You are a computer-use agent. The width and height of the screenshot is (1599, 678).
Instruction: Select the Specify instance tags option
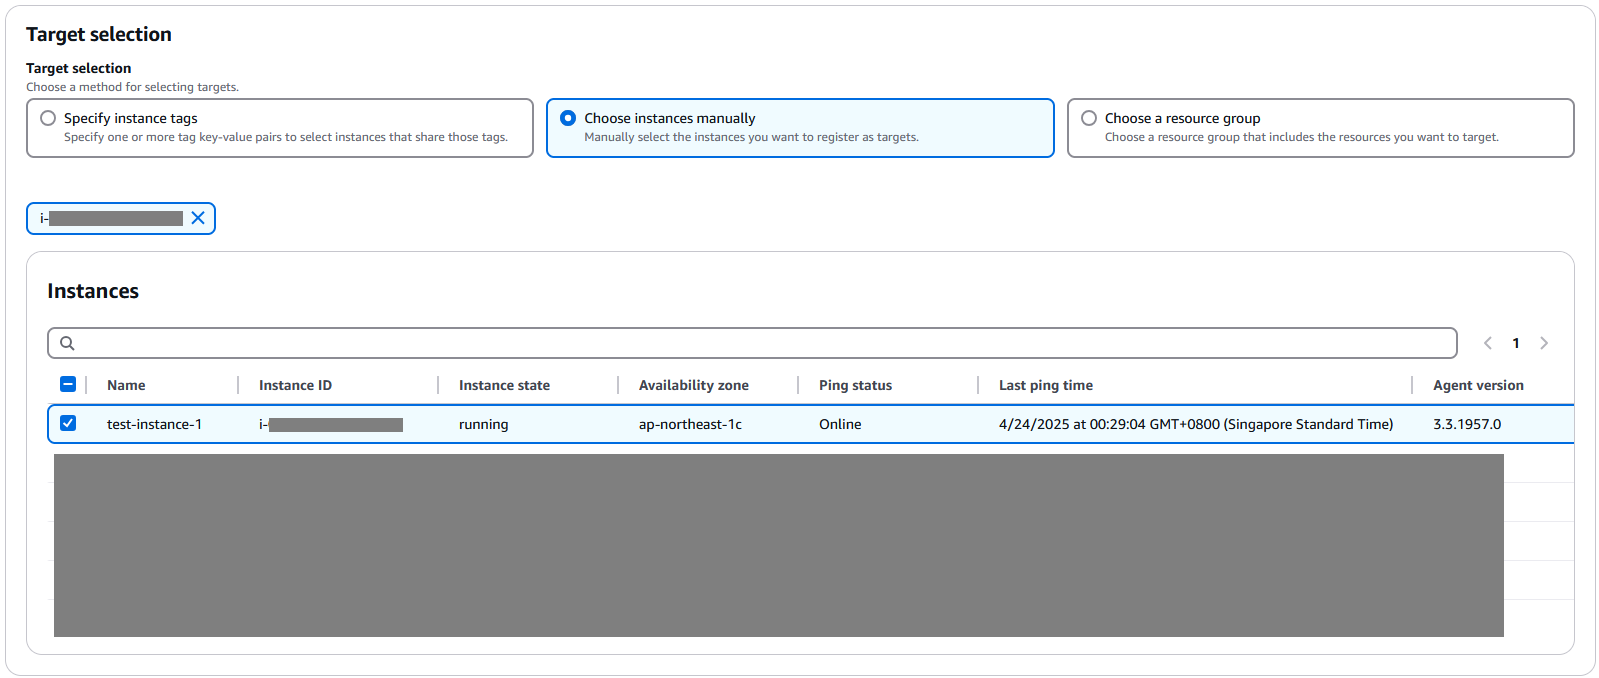click(280, 128)
